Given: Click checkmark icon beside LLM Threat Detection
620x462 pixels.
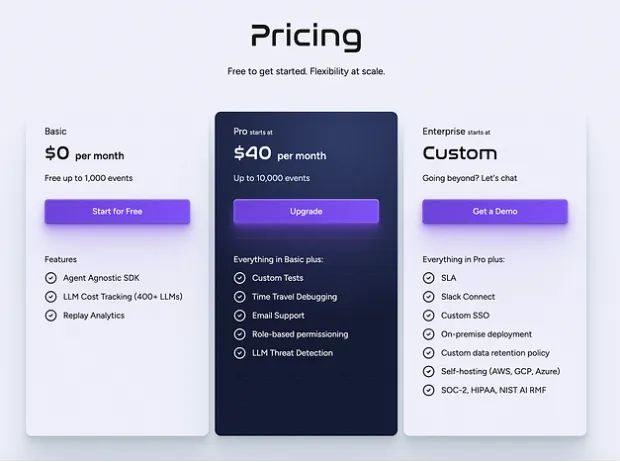Looking at the screenshot, I should coord(239,353).
